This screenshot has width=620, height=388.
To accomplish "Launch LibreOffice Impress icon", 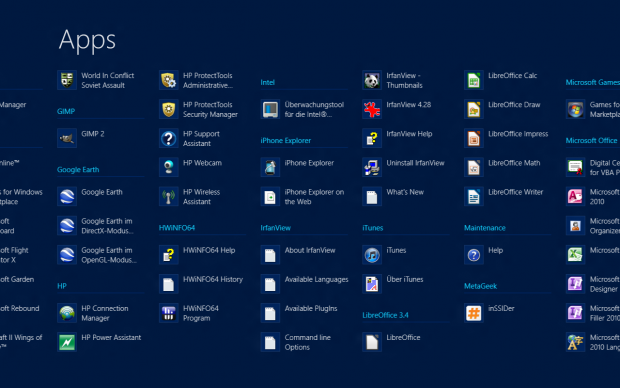I will [x=474, y=138].
